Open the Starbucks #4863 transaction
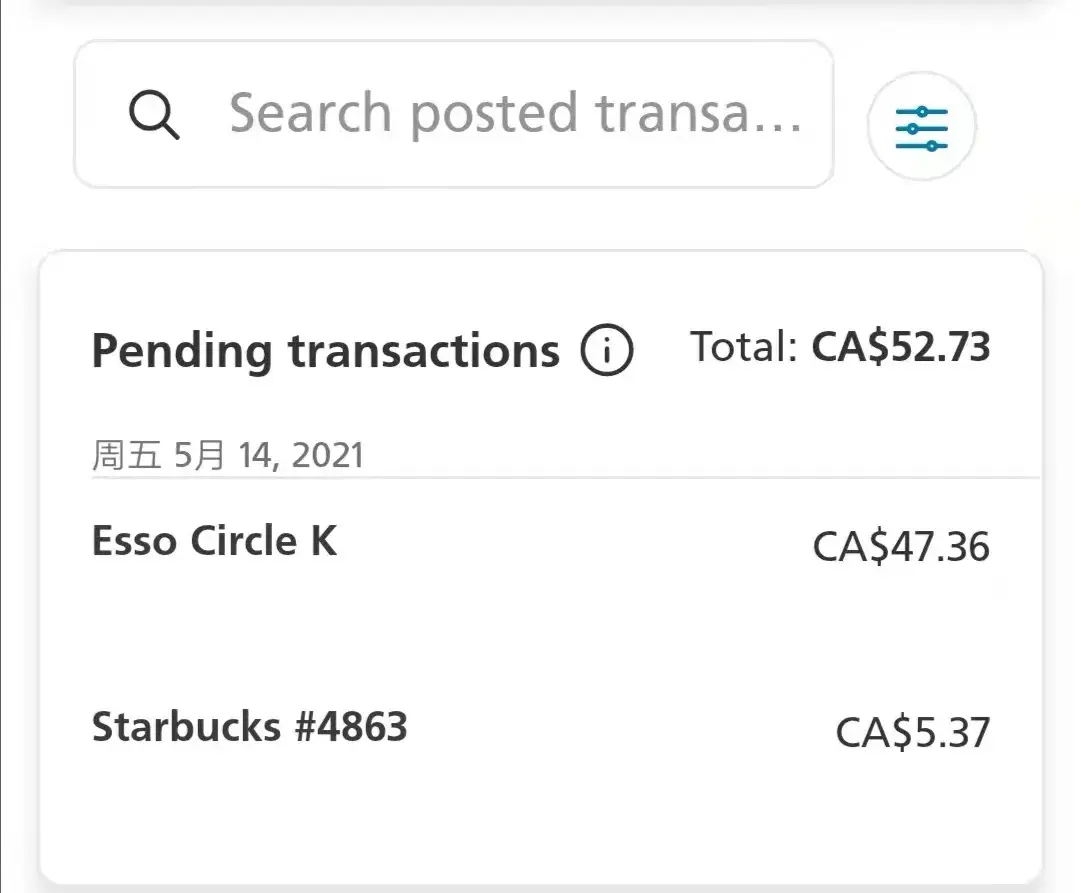Screen dimensions: 1080x893 click(250, 727)
